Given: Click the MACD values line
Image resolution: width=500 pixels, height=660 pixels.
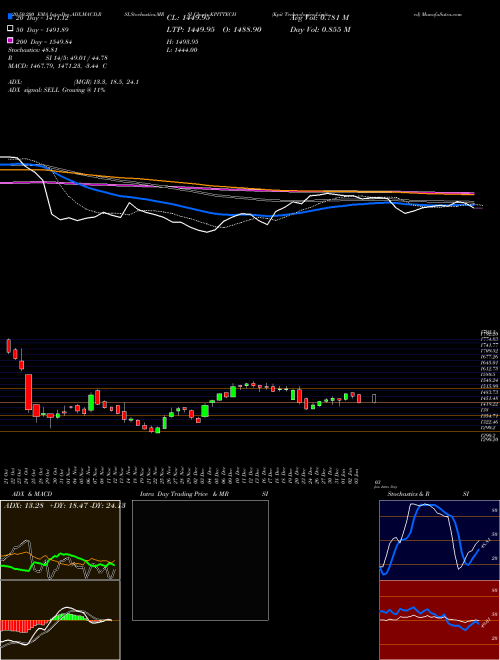Looking at the screenshot, I should click(x=57, y=66).
